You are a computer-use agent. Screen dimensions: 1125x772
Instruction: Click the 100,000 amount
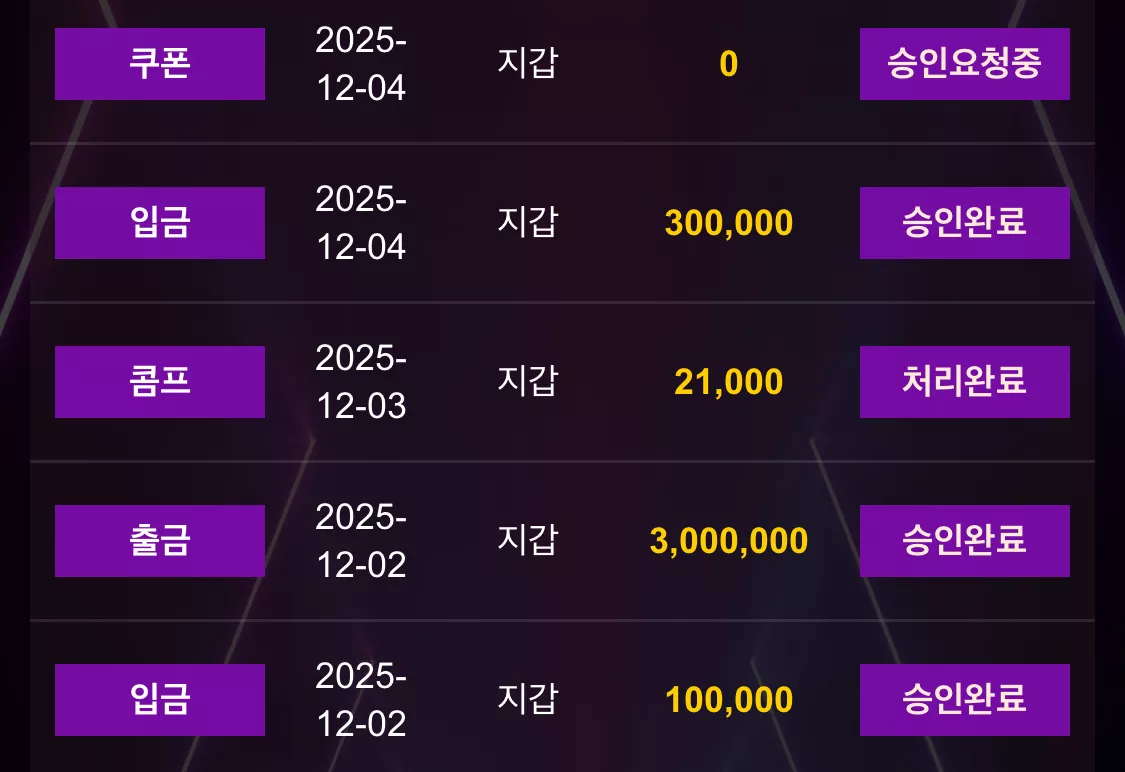click(x=729, y=700)
